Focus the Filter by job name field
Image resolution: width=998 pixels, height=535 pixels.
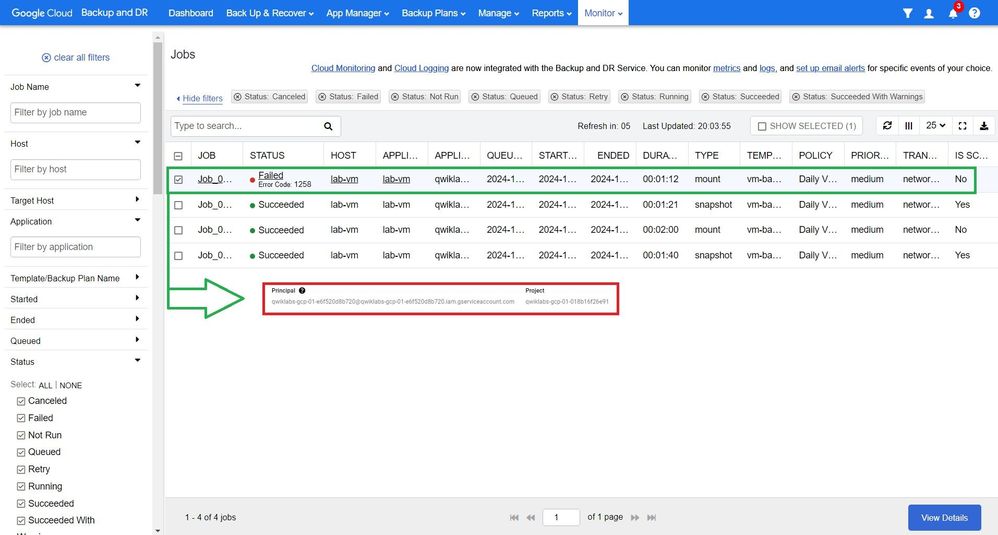tap(75, 113)
